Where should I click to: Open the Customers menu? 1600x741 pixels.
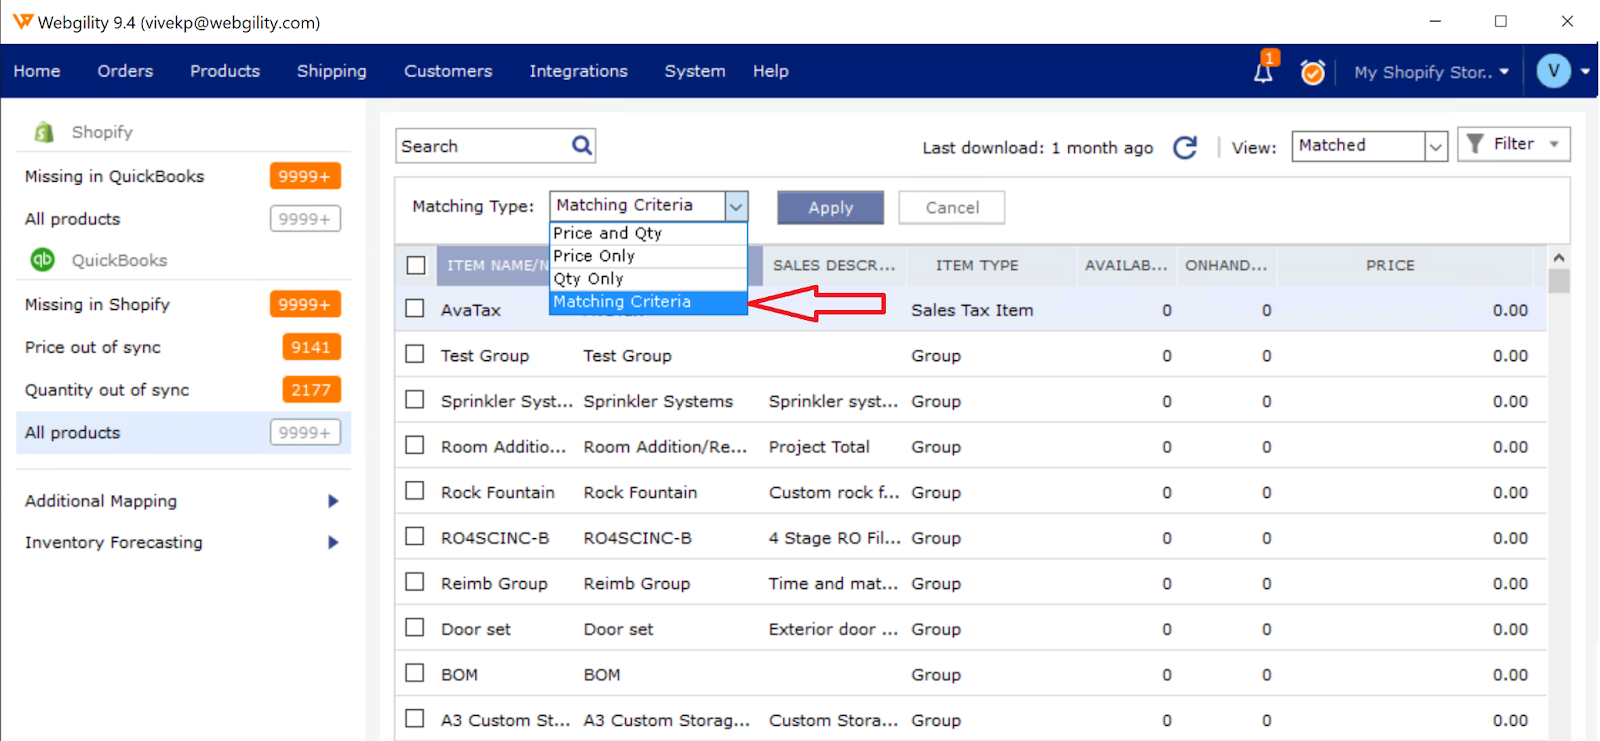[448, 71]
